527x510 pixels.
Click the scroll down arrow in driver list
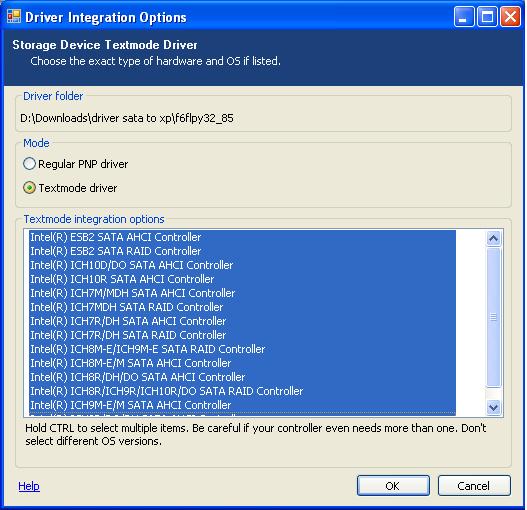(x=493, y=407)
